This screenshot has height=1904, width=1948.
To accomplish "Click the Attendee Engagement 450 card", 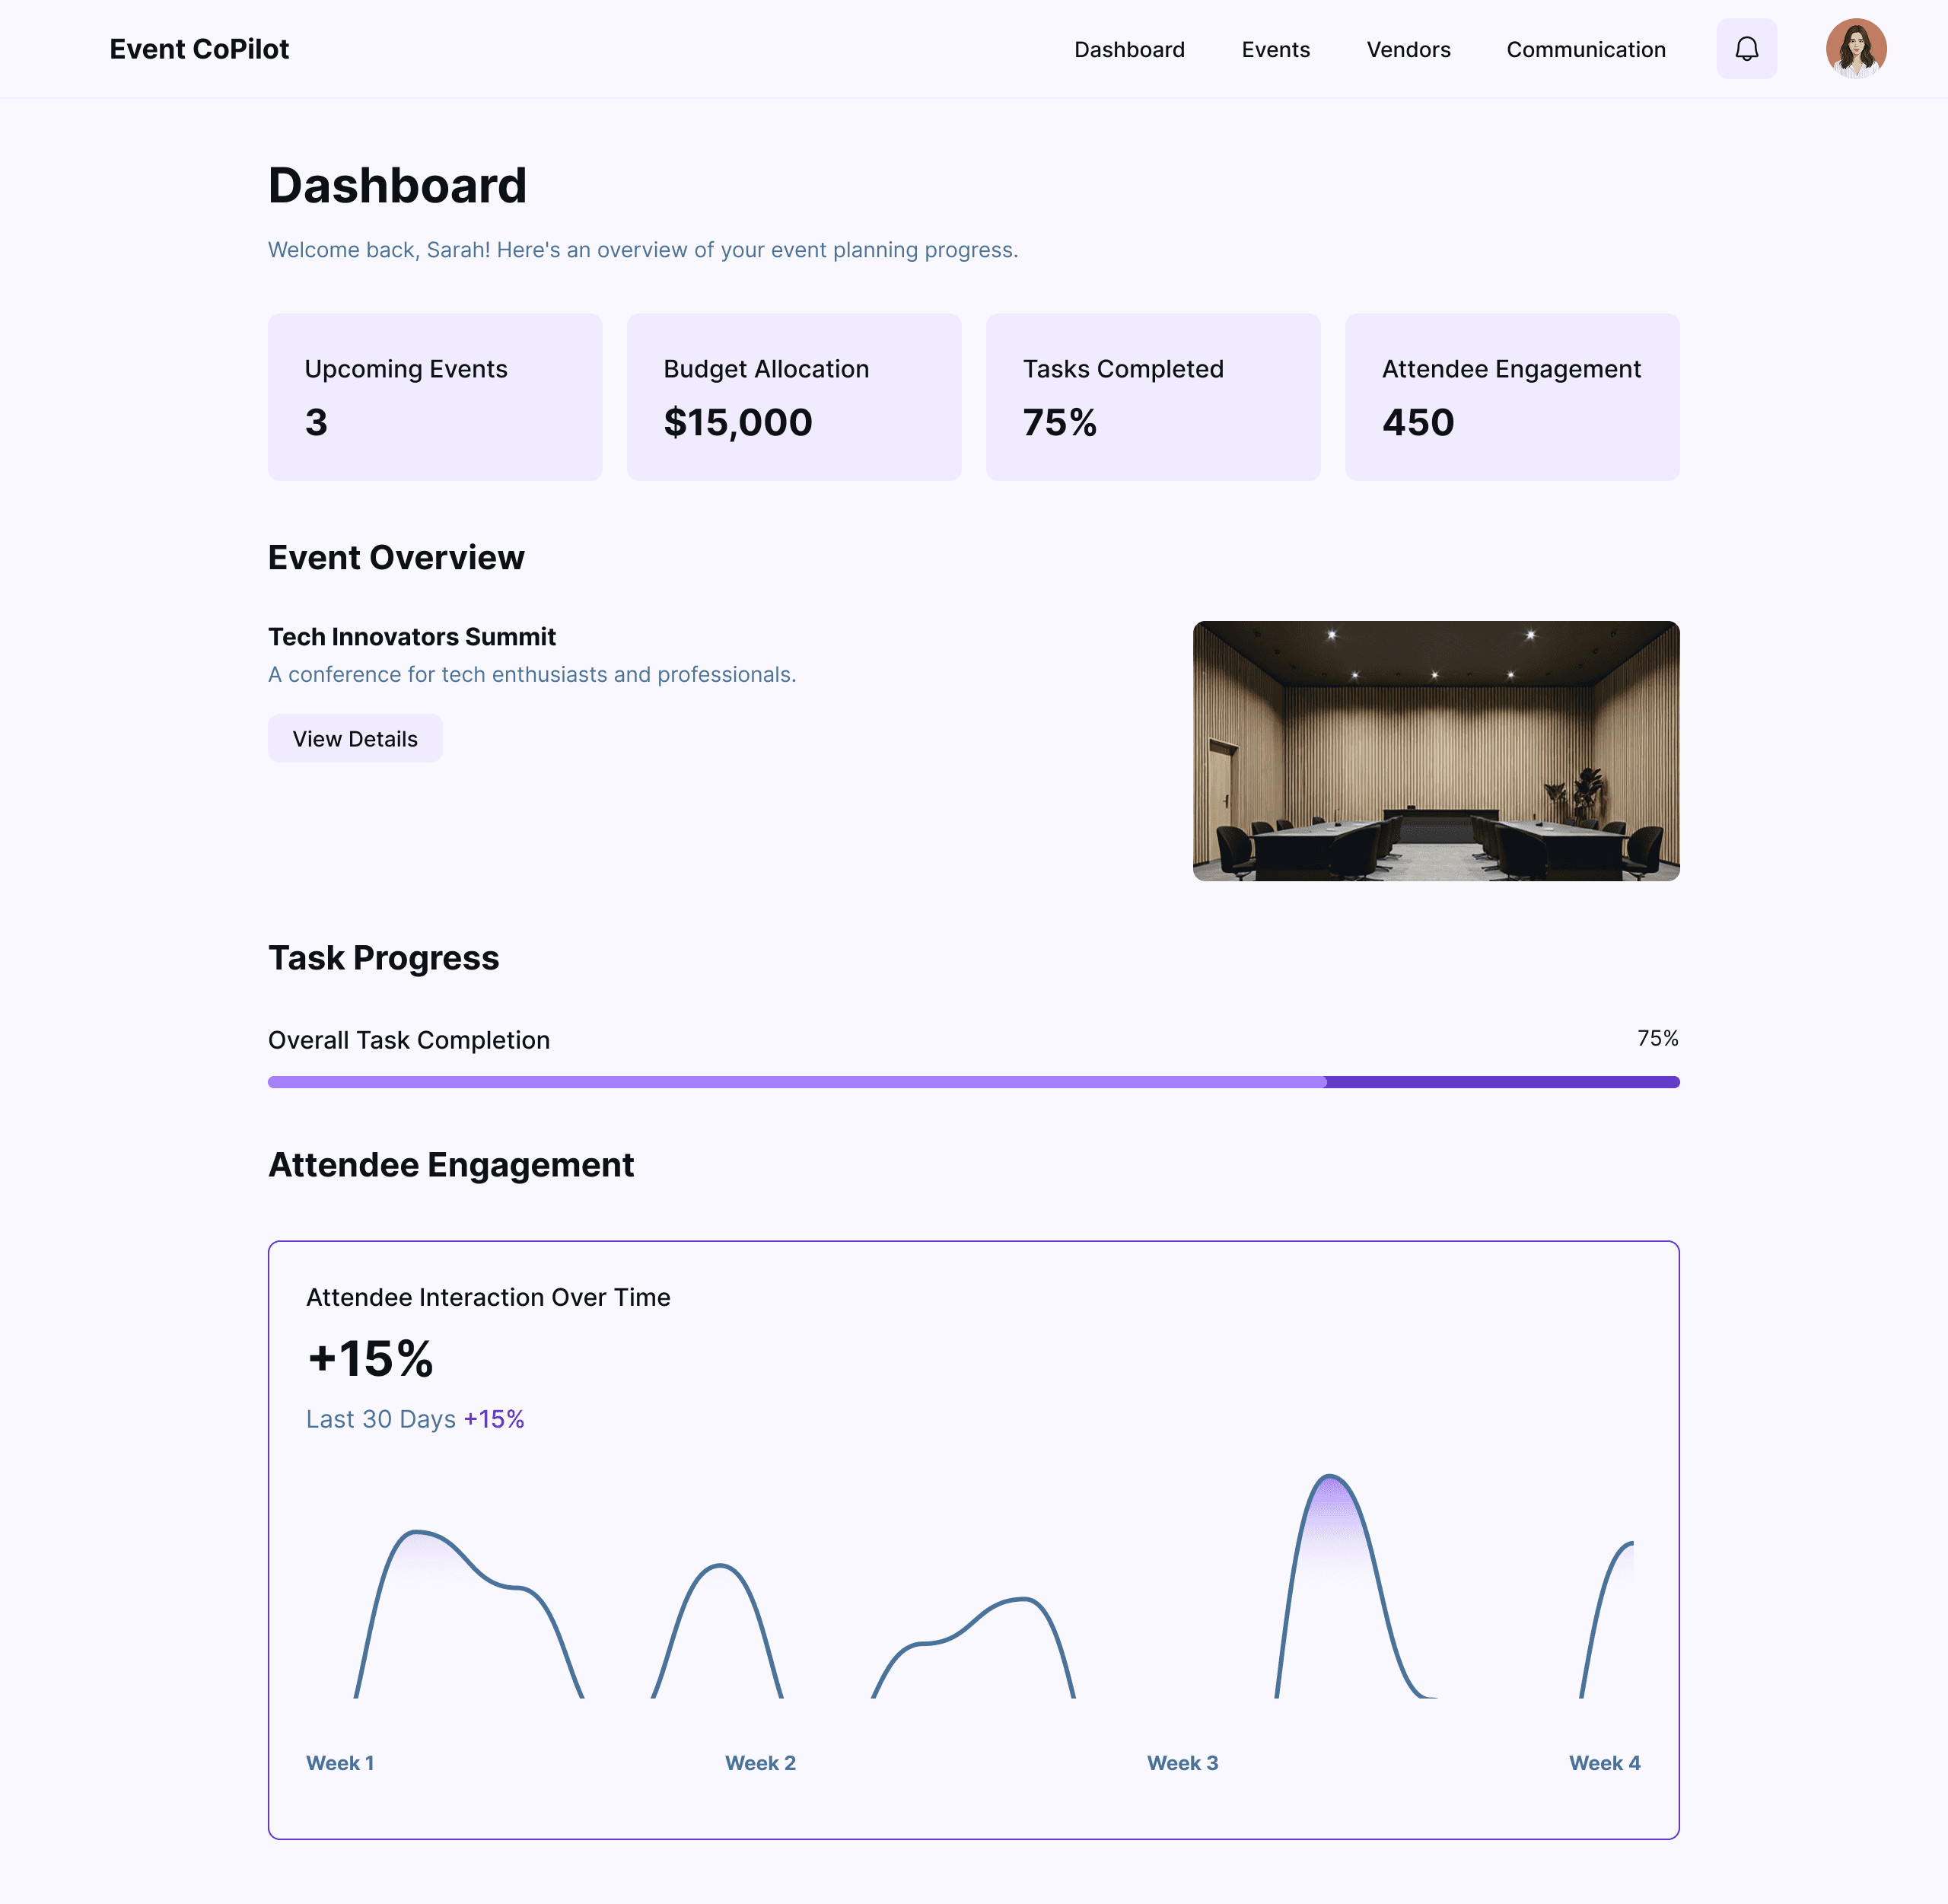I will [1511, 397].
